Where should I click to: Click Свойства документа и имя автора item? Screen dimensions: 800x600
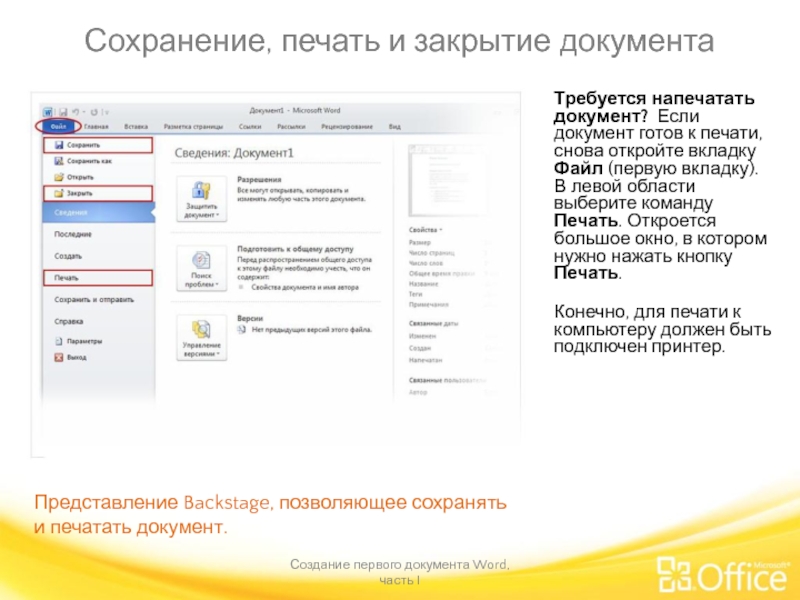point(305,287)
